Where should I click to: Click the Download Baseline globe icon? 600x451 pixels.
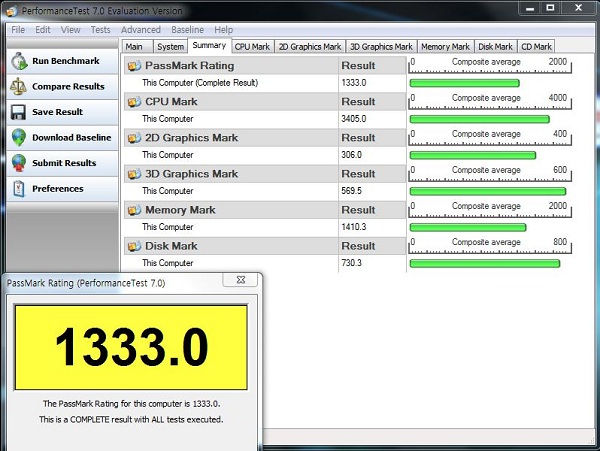(x=19, y=138)
